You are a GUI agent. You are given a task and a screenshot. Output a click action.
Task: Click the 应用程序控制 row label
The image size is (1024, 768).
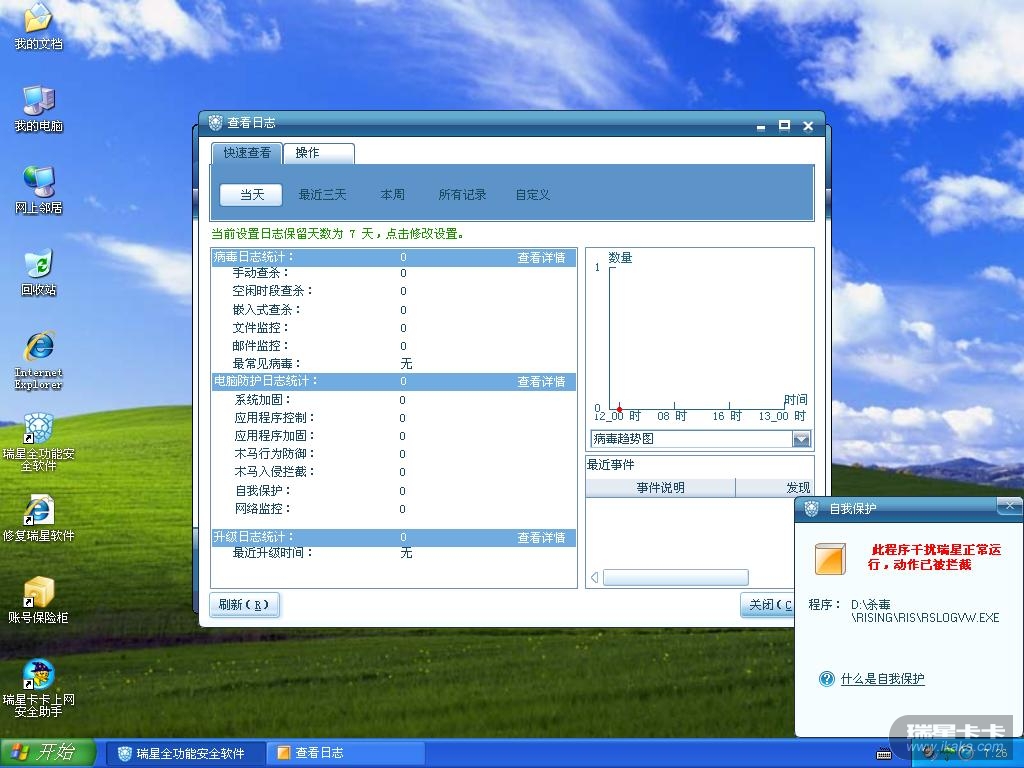[x=274, y=417]
